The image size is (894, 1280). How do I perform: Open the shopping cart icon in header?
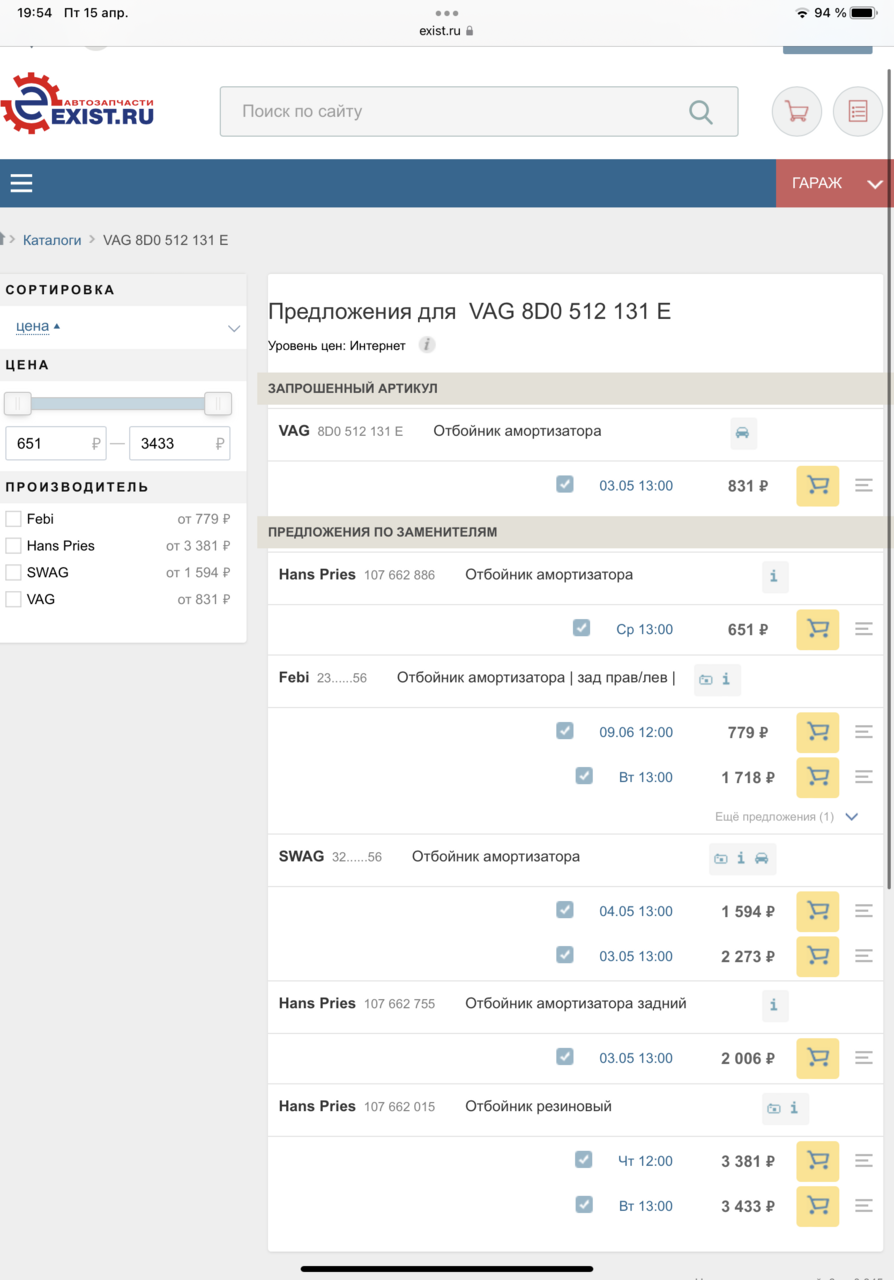797,111
